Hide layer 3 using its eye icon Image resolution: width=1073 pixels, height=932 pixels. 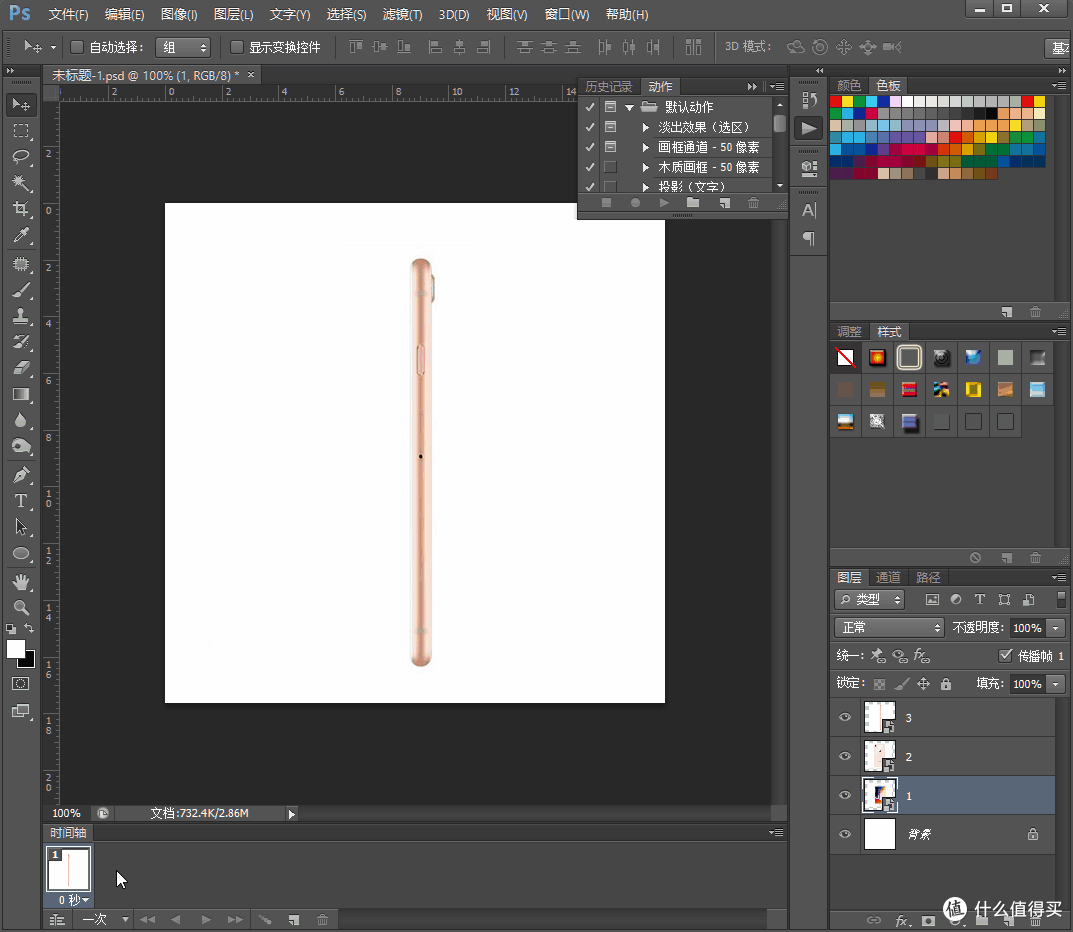click(845, 717)
